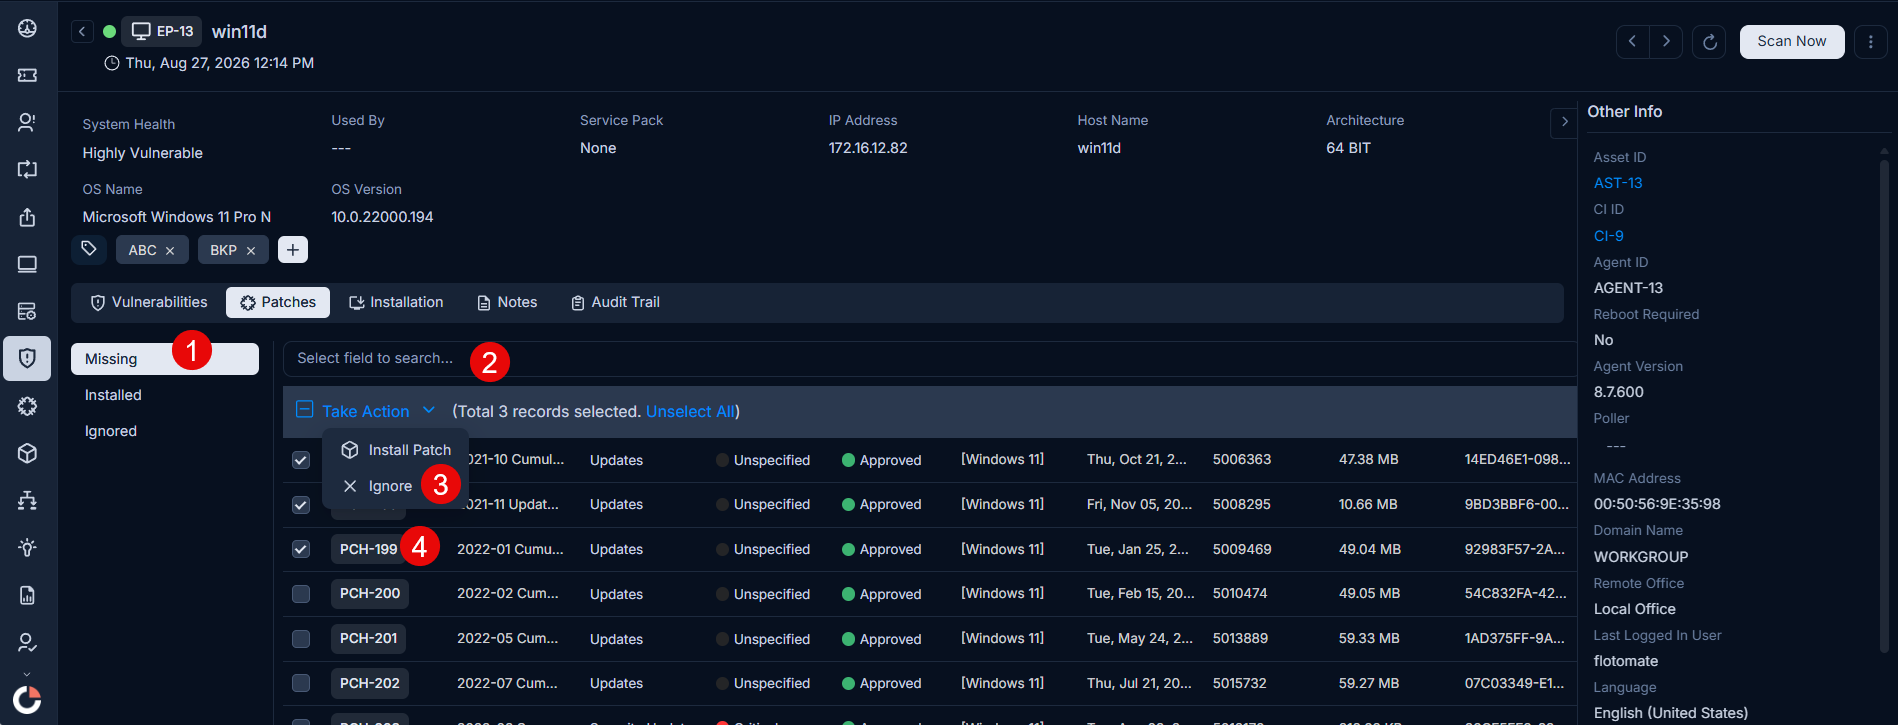Check the PCH-201 row checkbox
The width and height of the screenshot is (1898, 725).
(301, 638)
